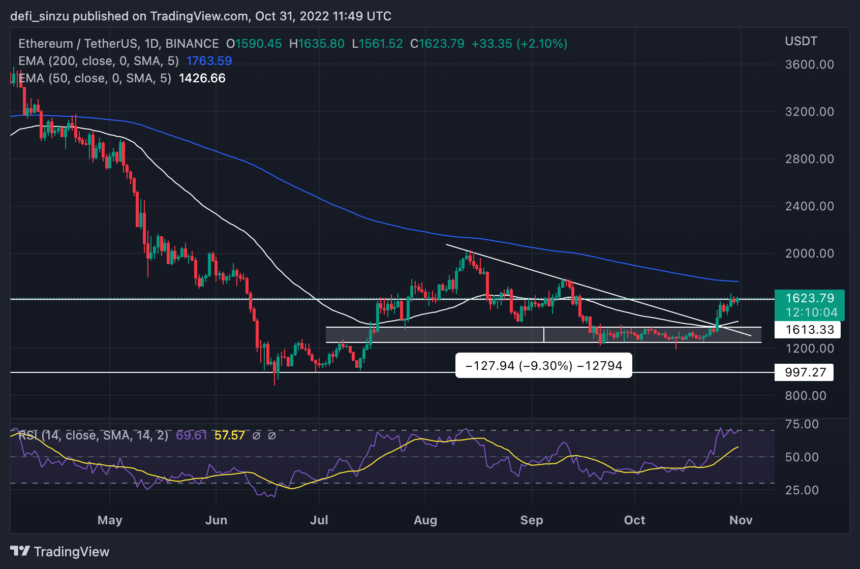This screenshot has height=569, width=860.
Task: Click the TradingView text at bottom left
Action: pos(70,551)
